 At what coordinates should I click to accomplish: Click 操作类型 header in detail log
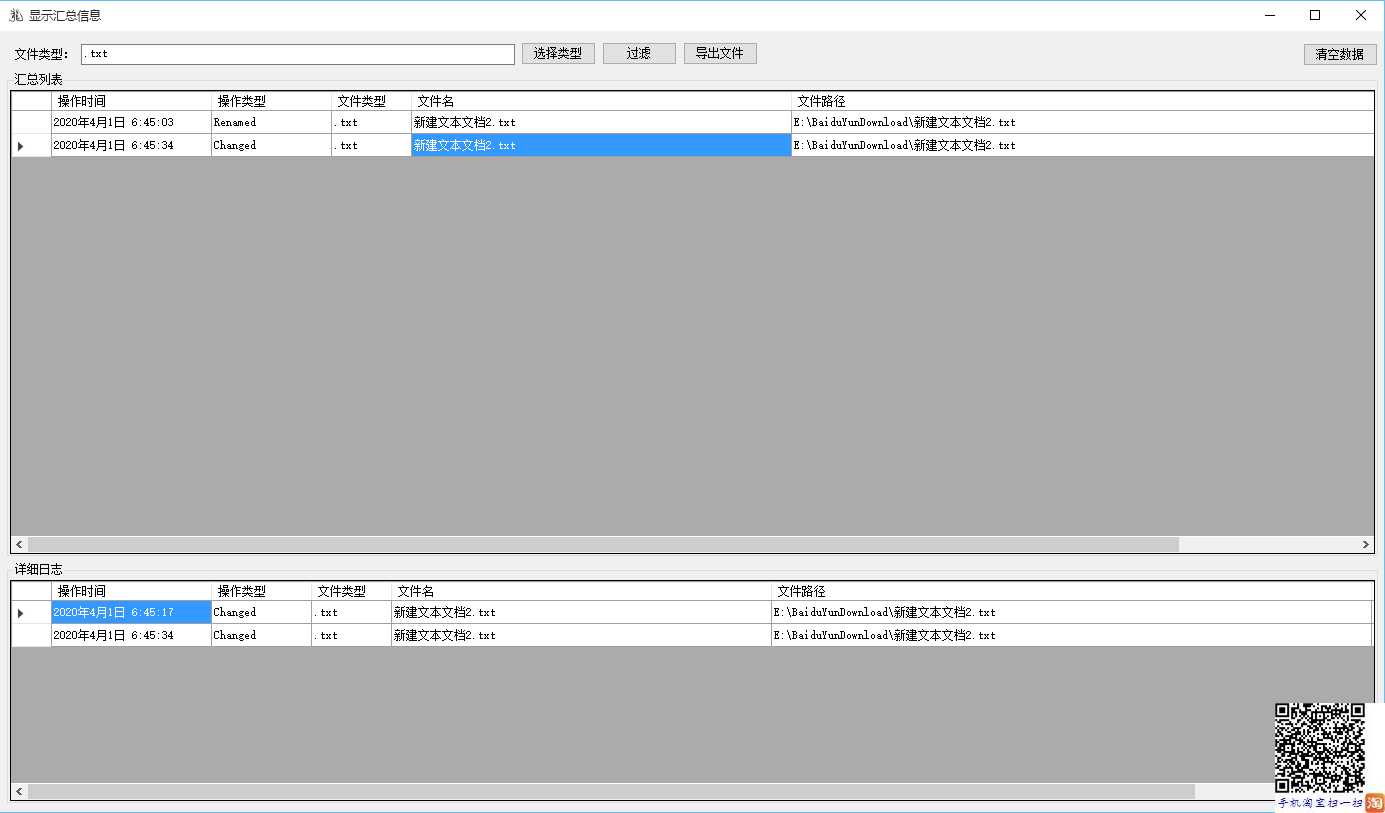[261, 591]
